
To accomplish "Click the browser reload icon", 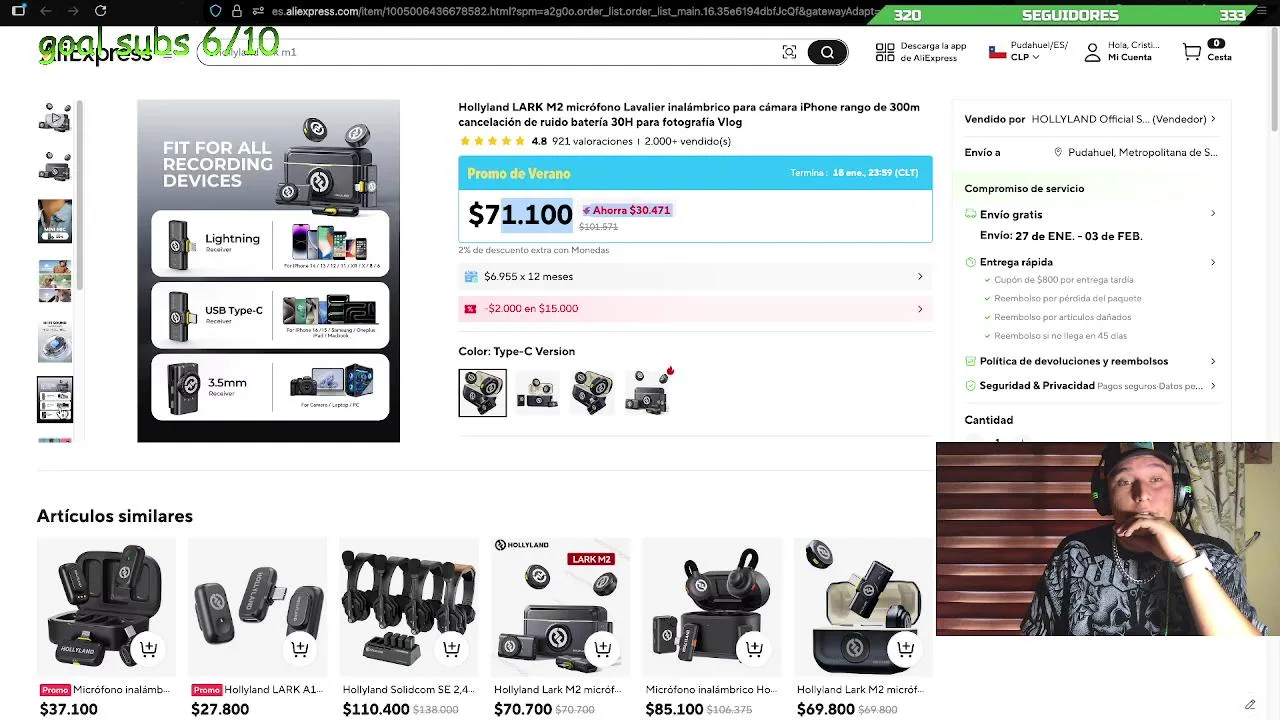I will (x=100, y=11).
